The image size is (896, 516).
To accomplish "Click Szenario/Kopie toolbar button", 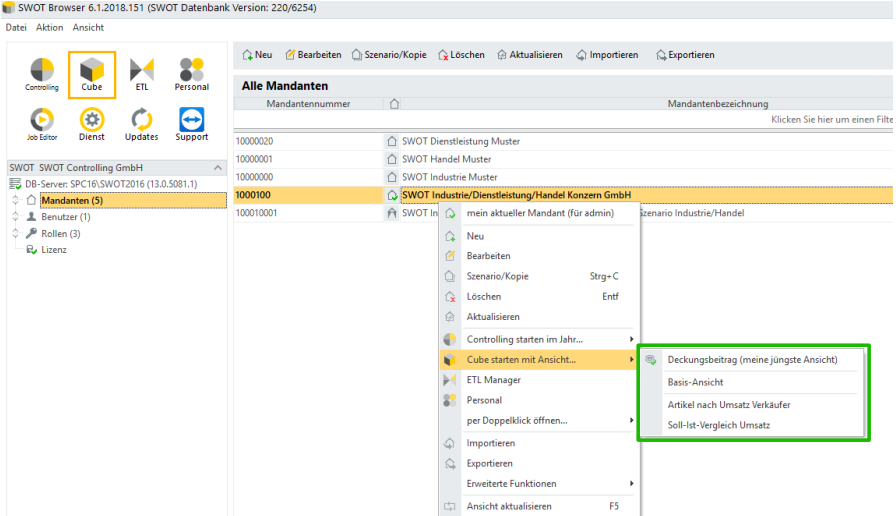I will [389, 55].
